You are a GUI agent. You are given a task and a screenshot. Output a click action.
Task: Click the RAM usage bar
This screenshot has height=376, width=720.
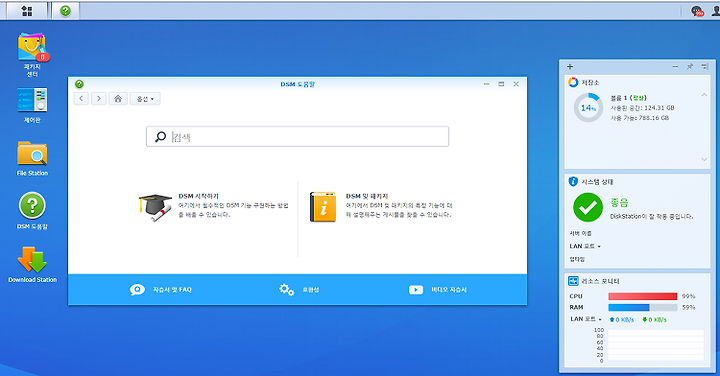point(642,307)
